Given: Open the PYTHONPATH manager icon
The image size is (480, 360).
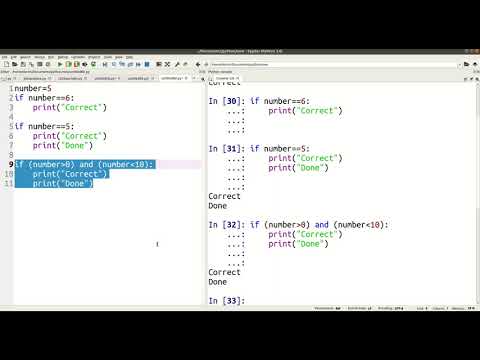Looking at the screenshot, I should point(185,64).
